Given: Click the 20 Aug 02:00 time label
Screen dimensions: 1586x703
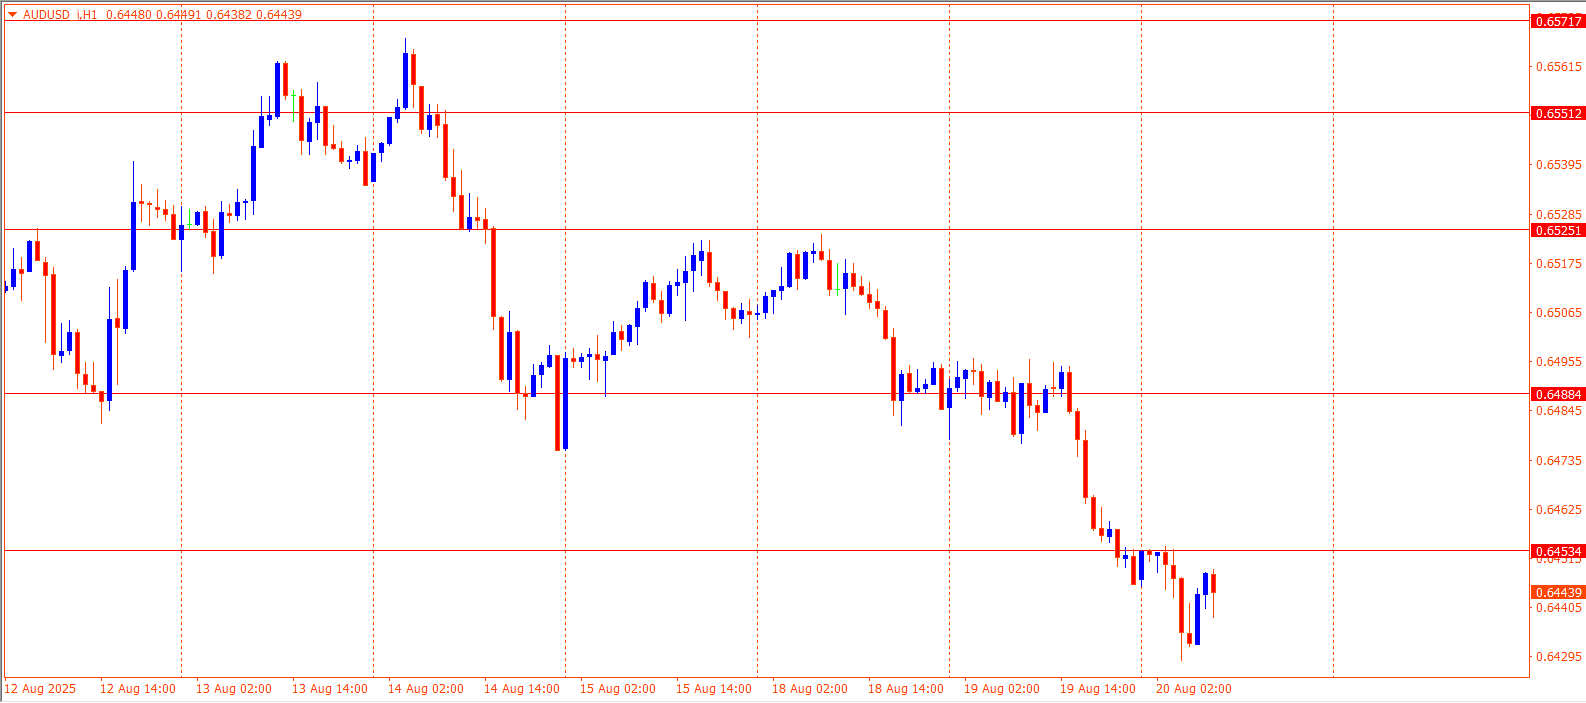Looking at the screenshot, I should coord(1194,689).
